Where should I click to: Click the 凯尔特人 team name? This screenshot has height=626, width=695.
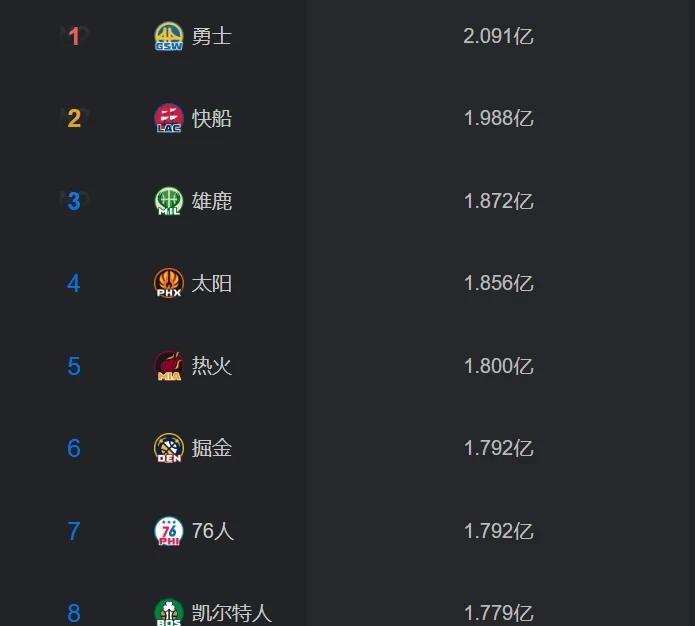point(231,613)
